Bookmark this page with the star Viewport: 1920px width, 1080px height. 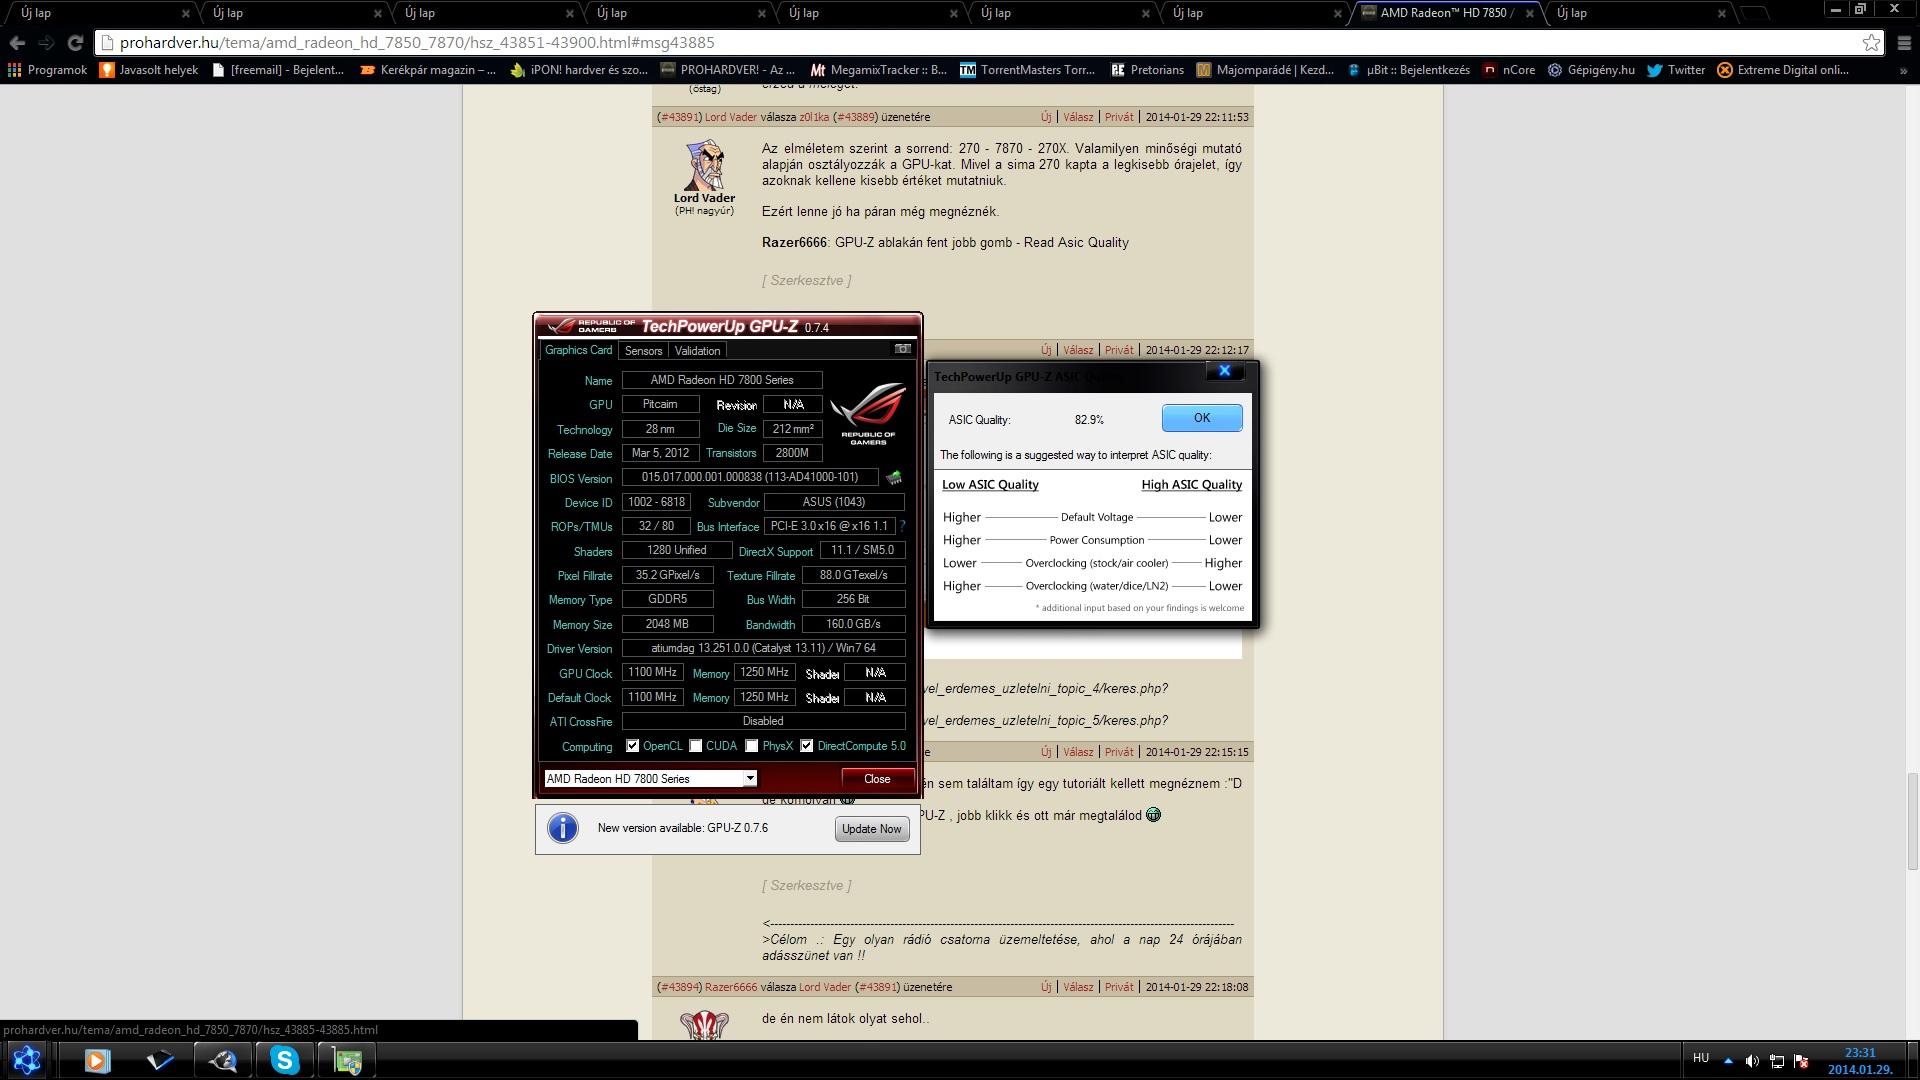[1871, 42]
